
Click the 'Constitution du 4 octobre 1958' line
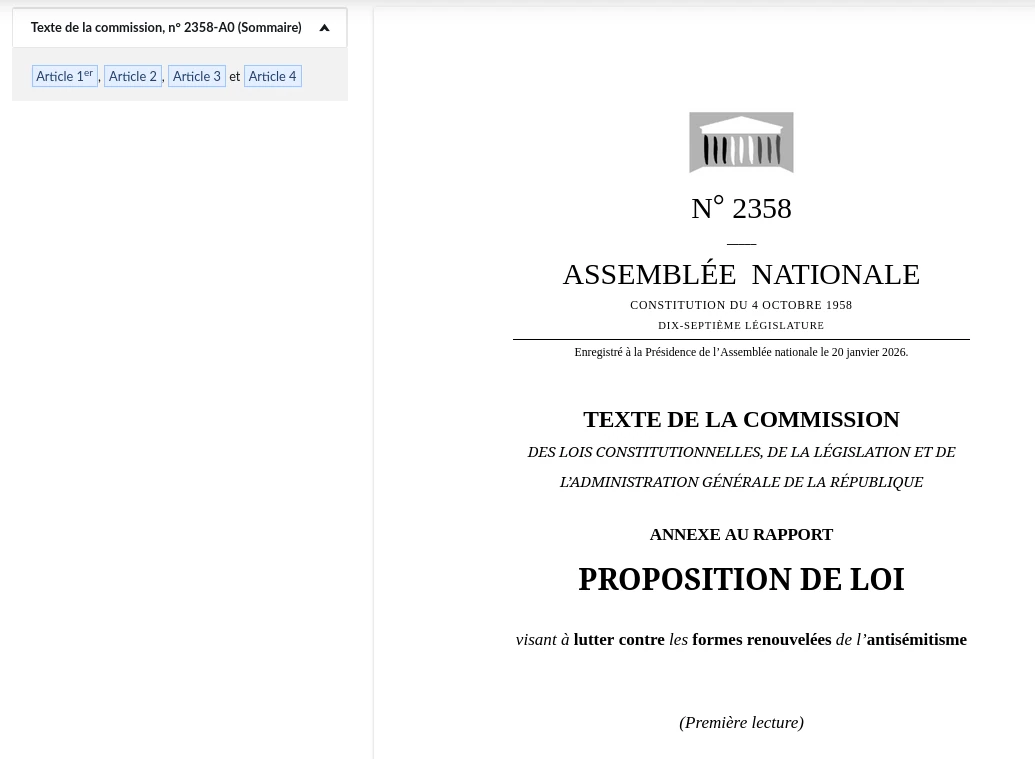tap(741, 305)
